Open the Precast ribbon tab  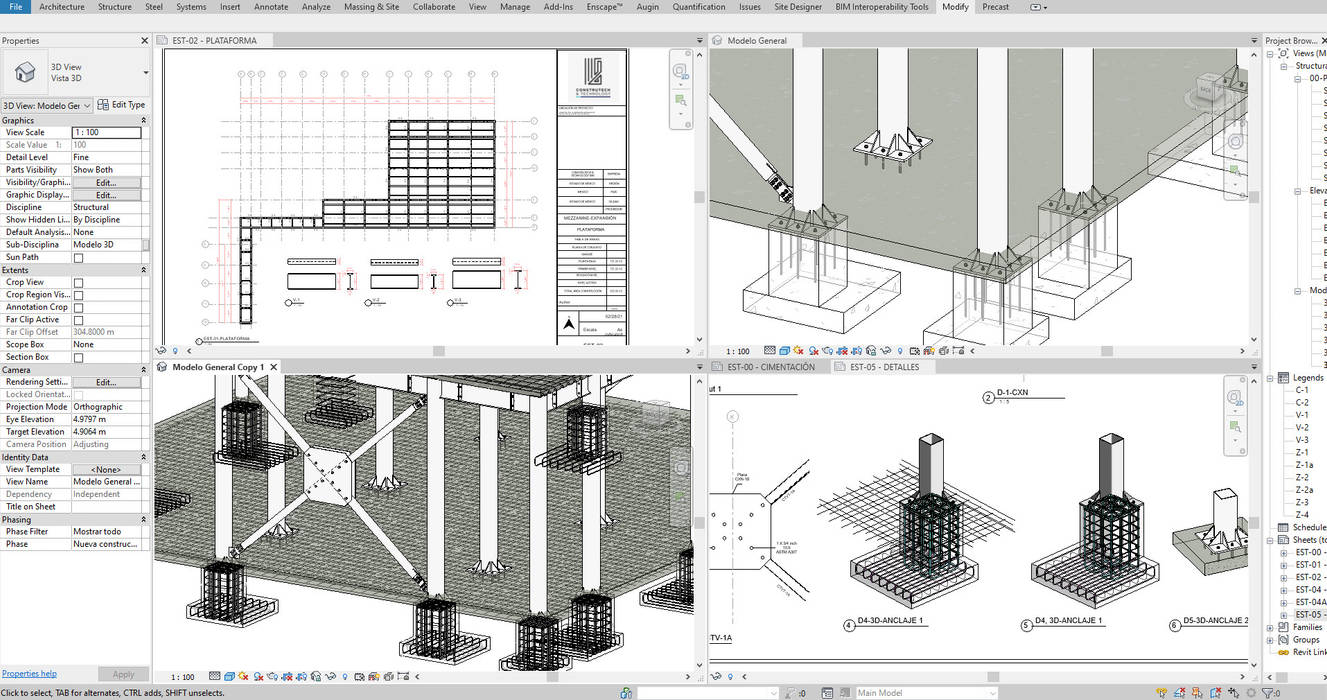pos(995,7)
